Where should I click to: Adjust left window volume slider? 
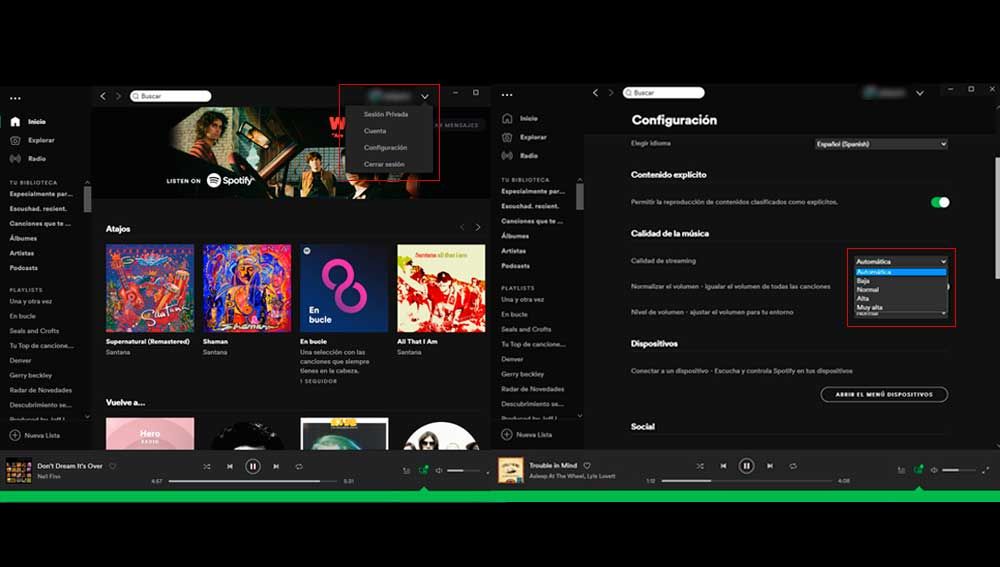click(464, 471)
